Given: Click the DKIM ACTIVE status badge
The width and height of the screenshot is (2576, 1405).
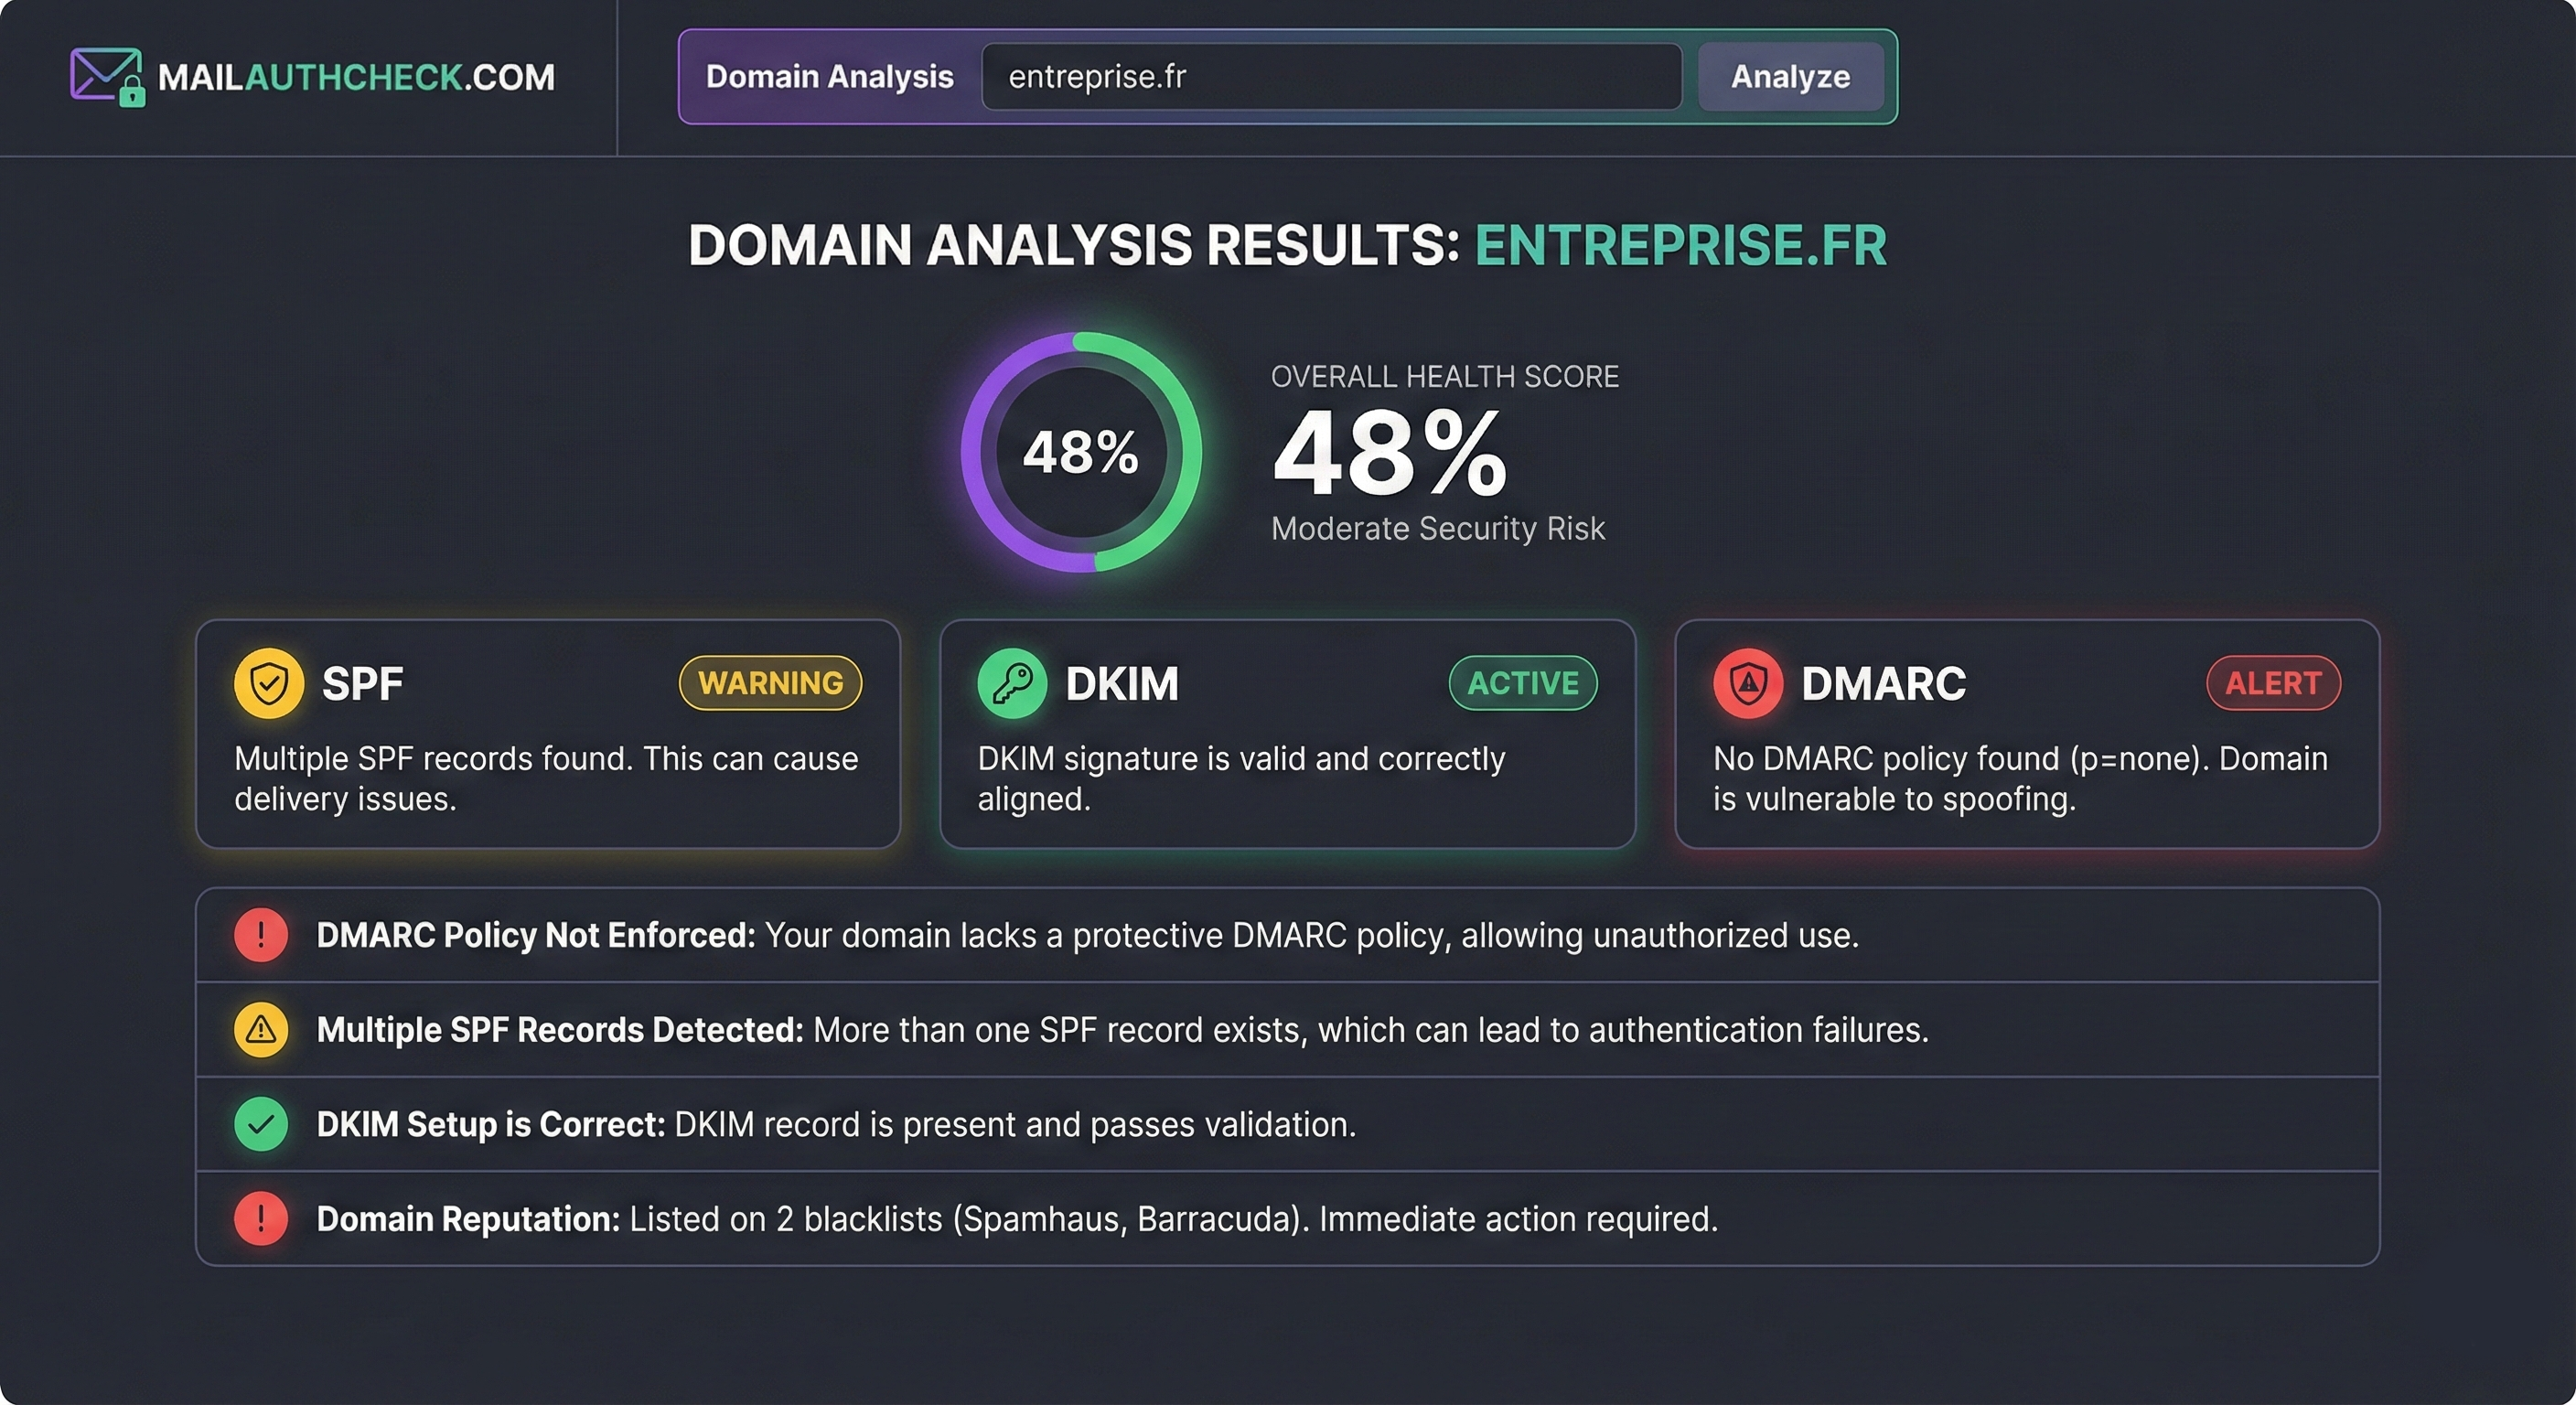Looking at the screenshot, I should tap(1522, 683).
